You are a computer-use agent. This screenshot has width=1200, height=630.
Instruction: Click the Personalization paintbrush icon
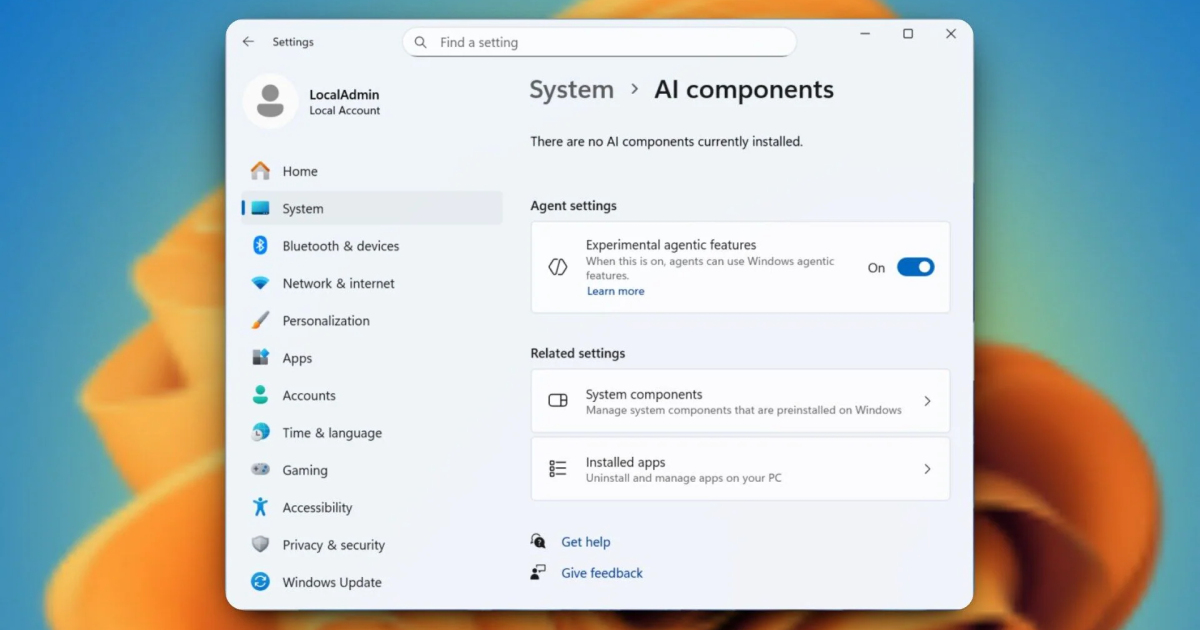click(x=260, y=321)
